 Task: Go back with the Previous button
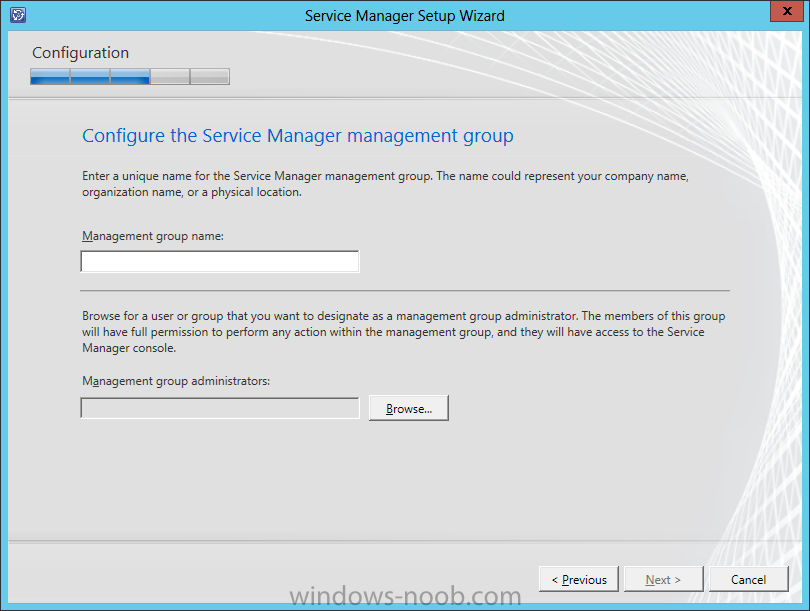point(579,579)
